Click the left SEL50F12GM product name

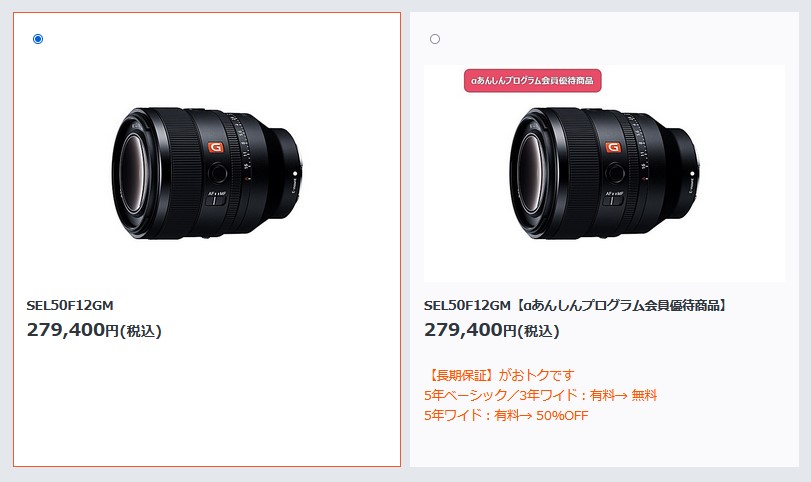click(x=70, y=305)
